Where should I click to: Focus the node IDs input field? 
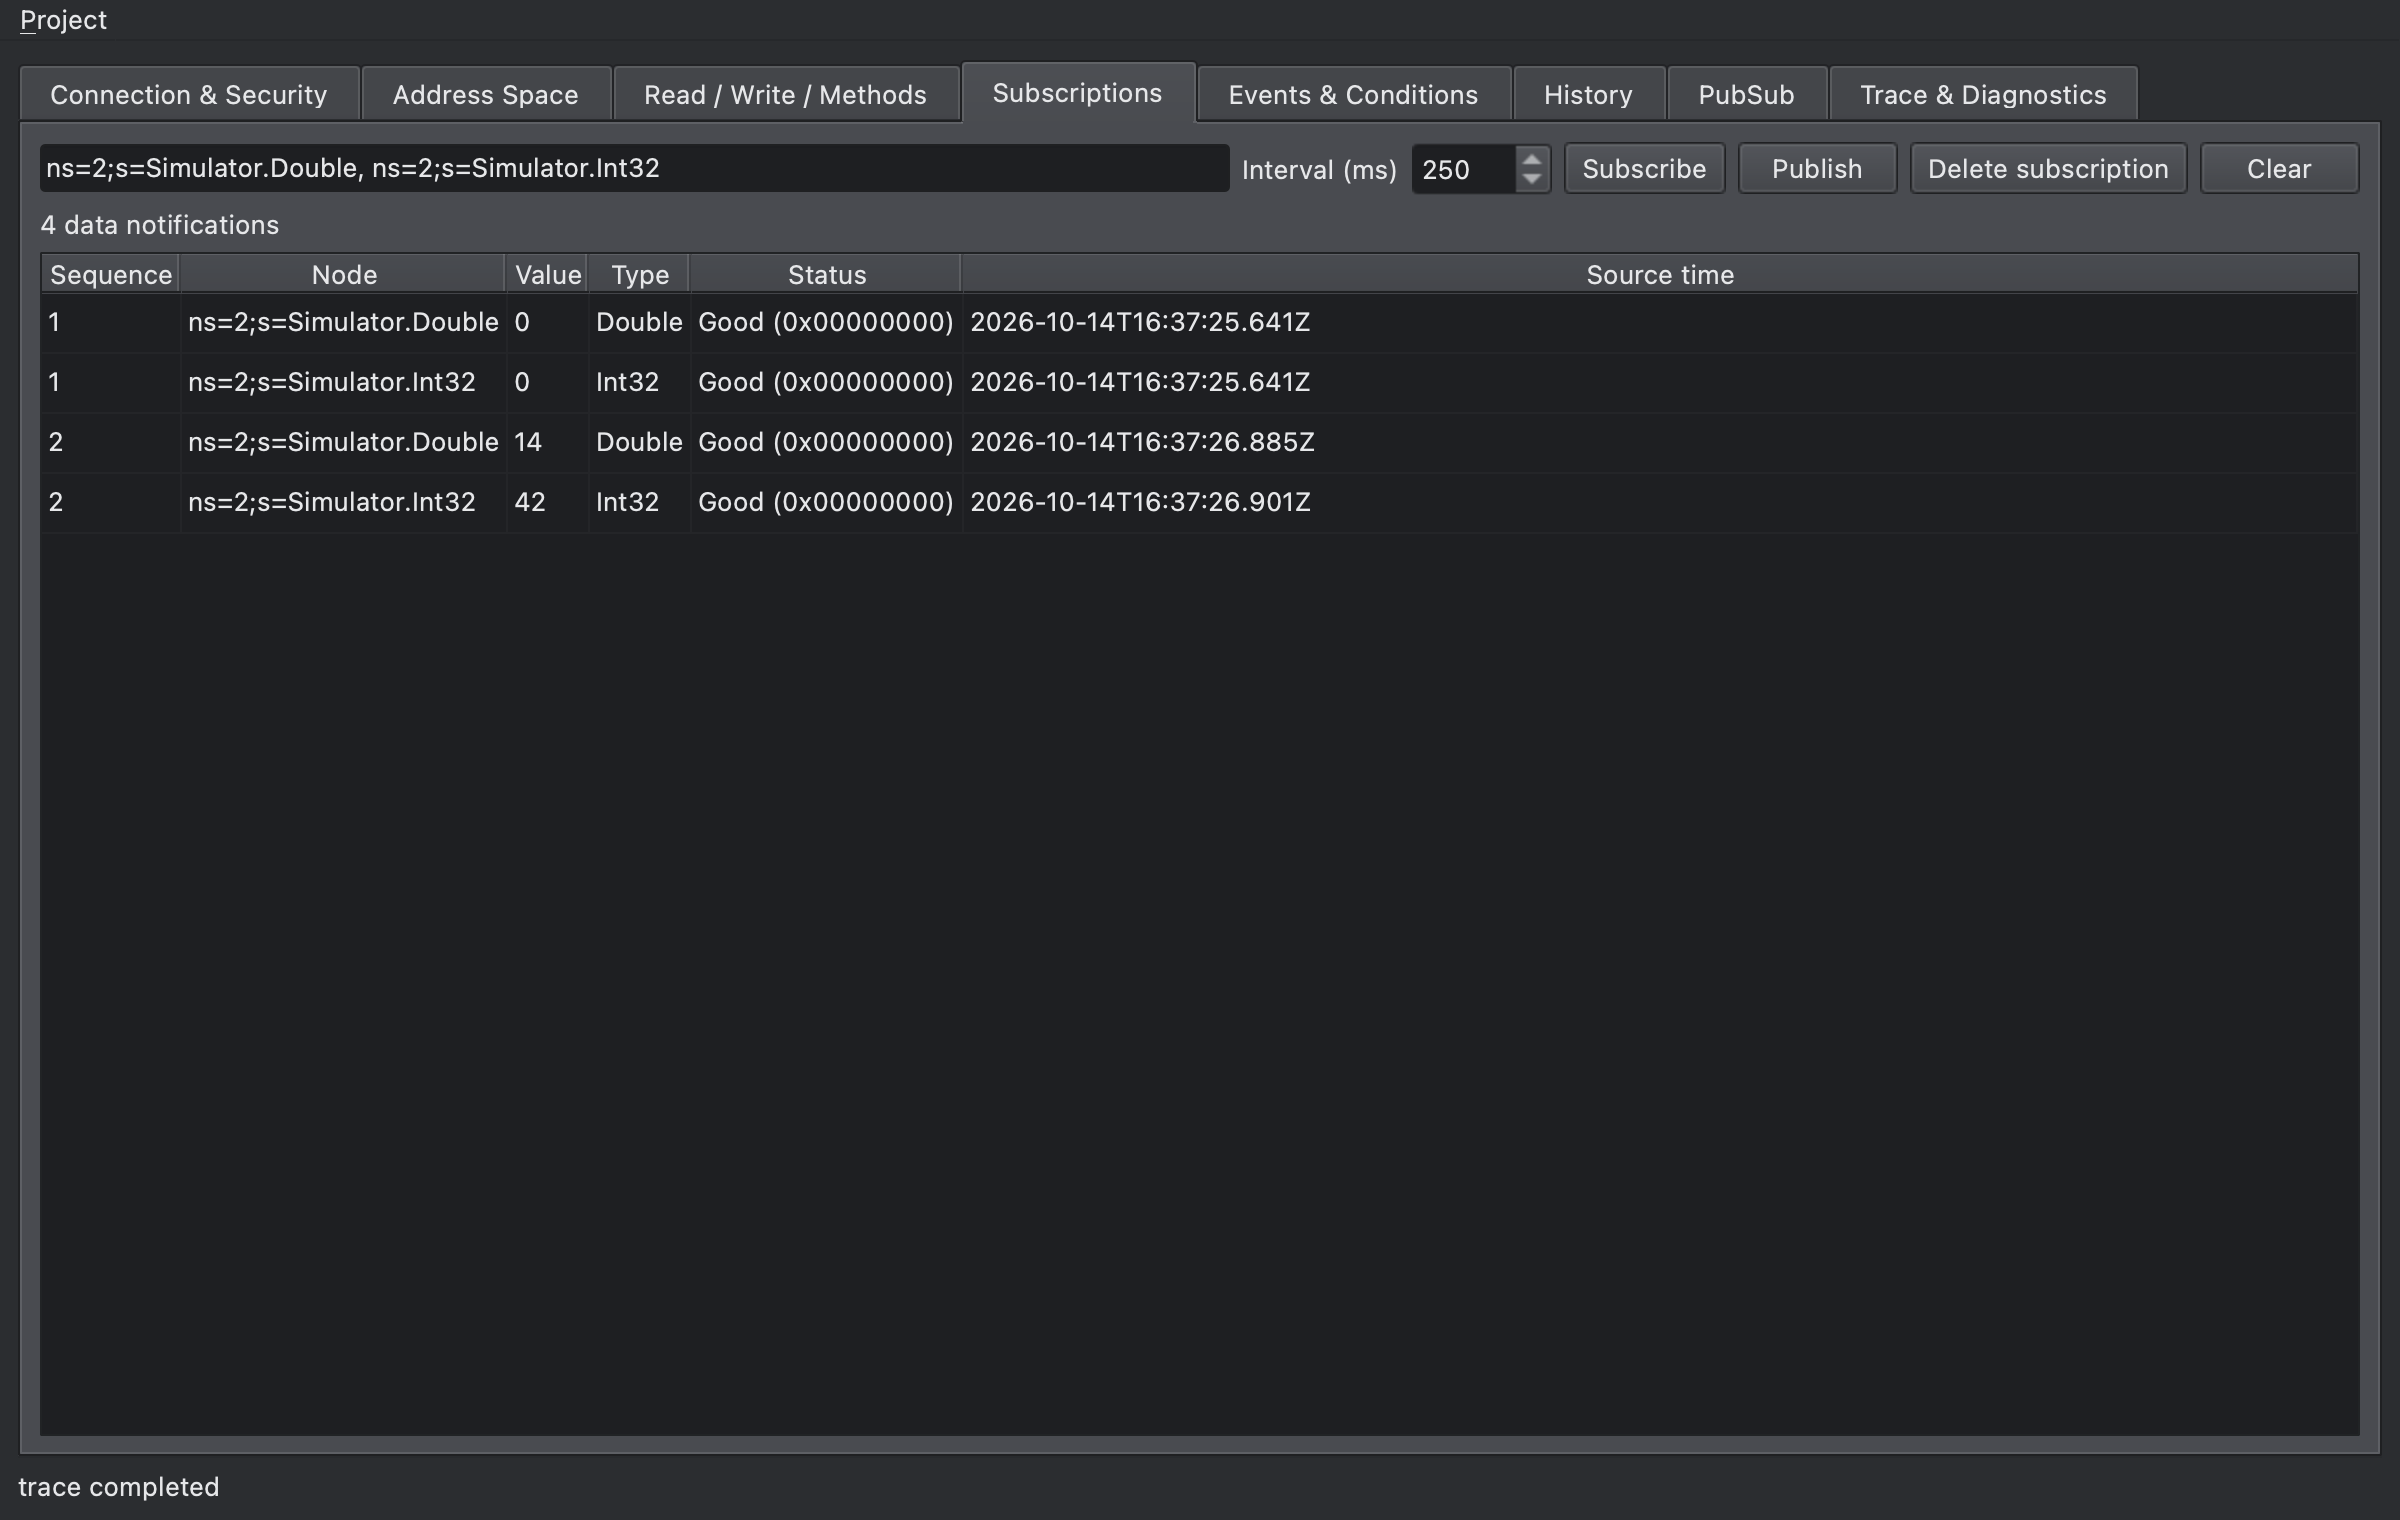(634, 168)
